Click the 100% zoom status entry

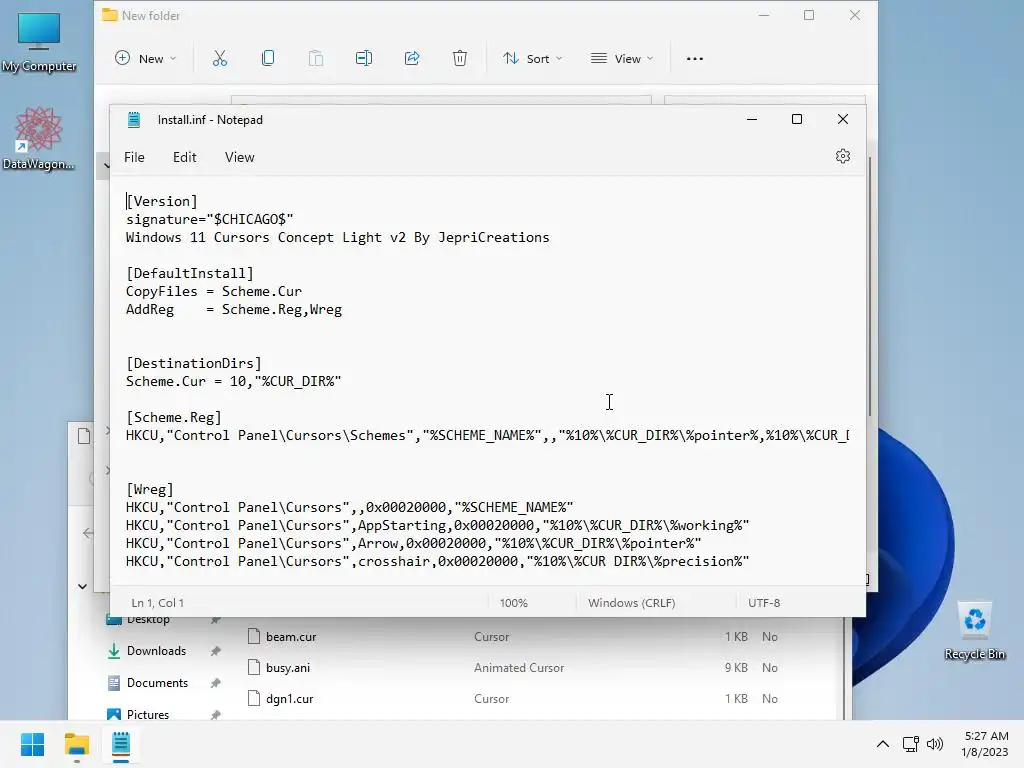pyautogui.click(x=513, y=603)
